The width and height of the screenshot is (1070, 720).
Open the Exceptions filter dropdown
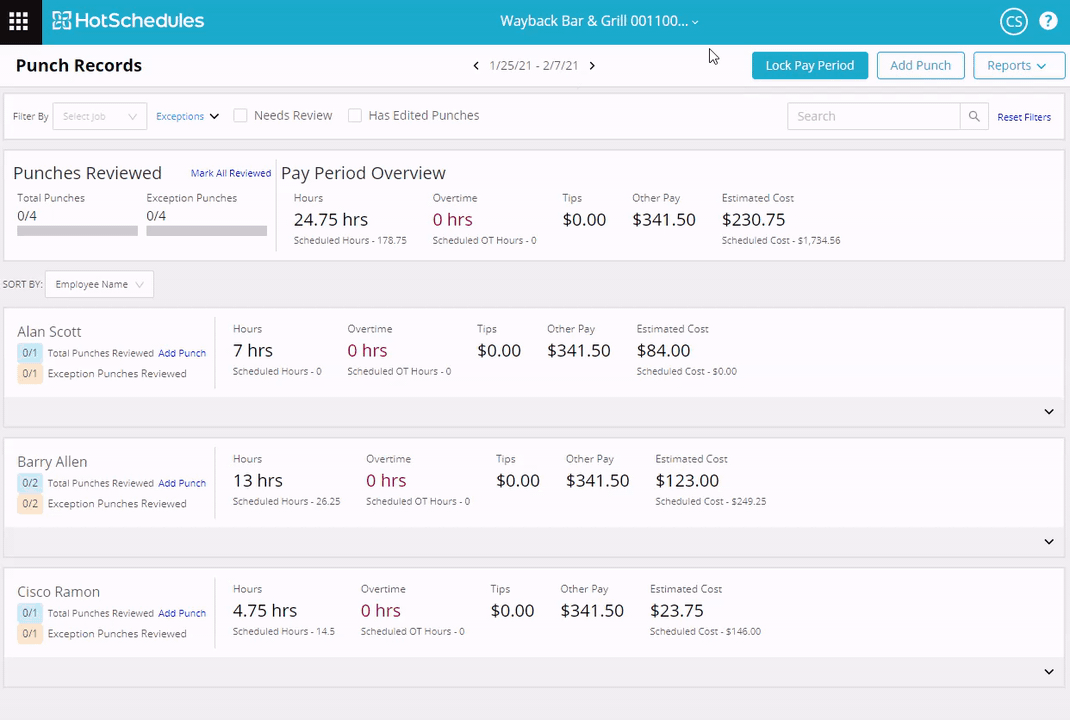(x=187, y=116)
